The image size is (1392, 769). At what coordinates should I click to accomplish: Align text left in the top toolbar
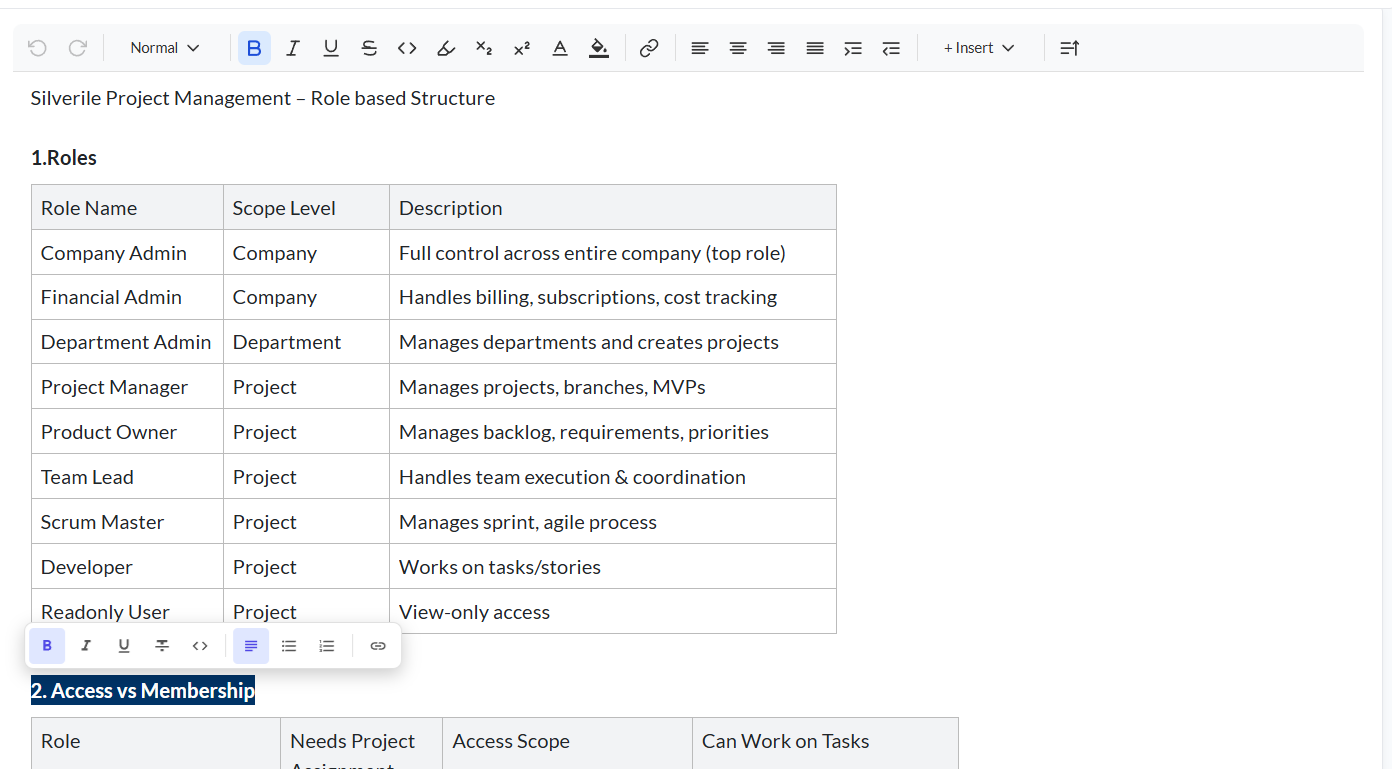point(700,48)
